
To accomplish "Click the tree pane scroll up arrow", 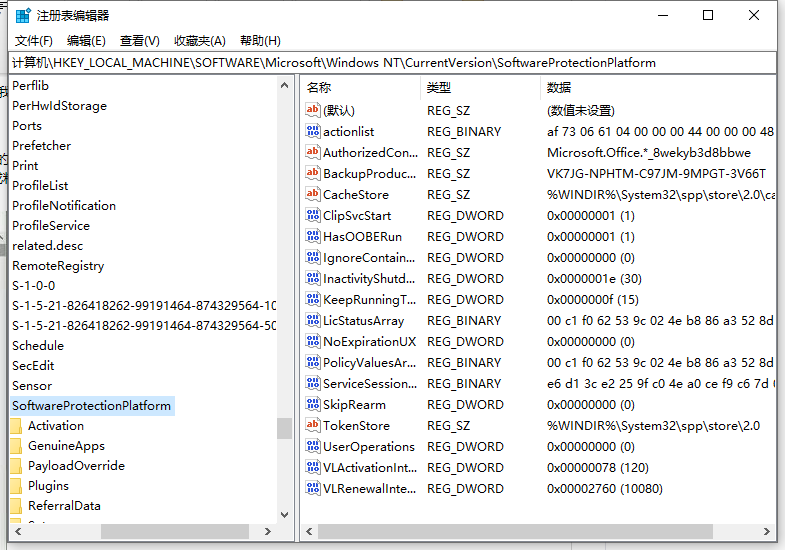I will pos(285,87).
